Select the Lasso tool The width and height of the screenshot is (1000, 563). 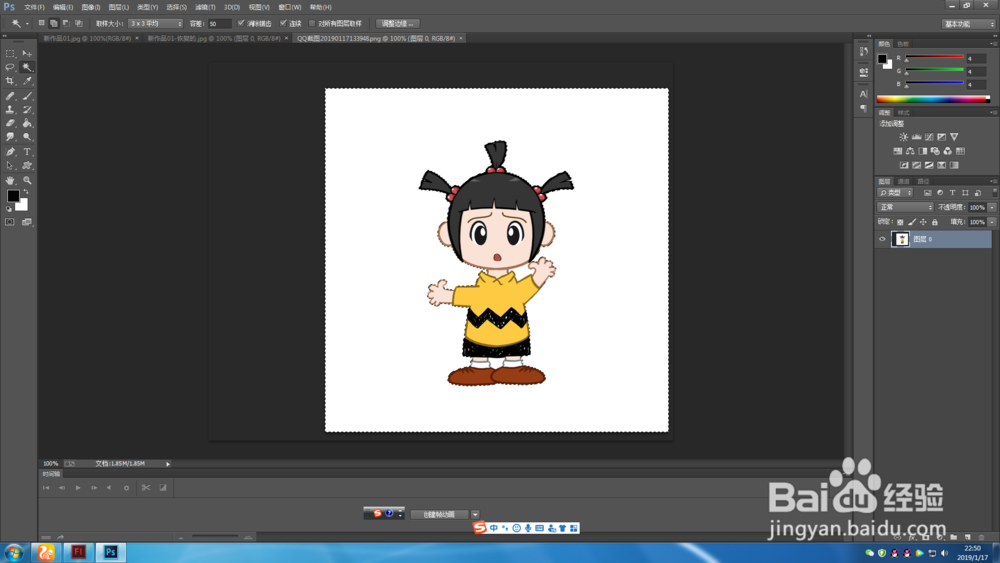click(x=10, y=67)
